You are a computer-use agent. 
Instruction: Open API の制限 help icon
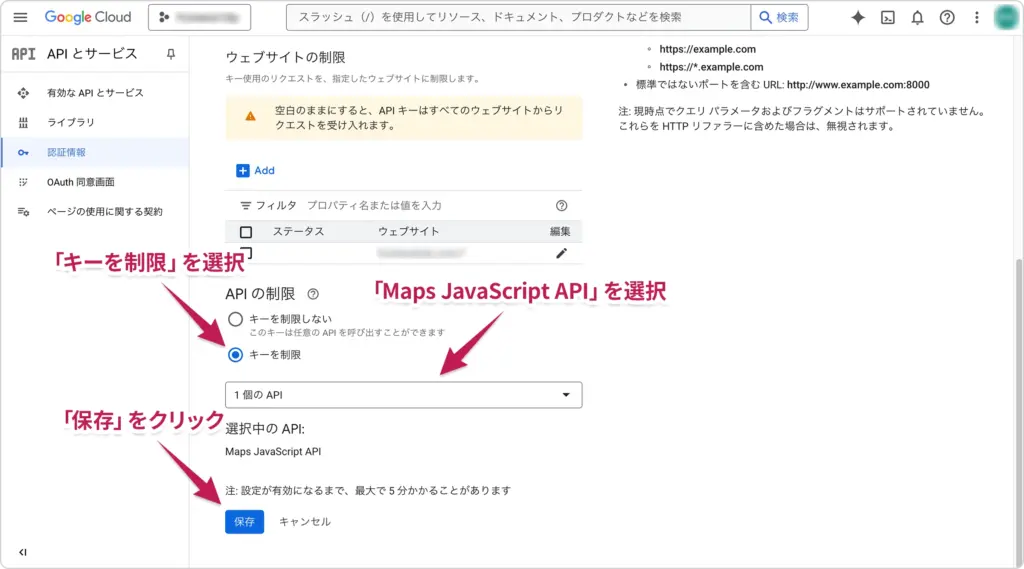tap(313, 294)
